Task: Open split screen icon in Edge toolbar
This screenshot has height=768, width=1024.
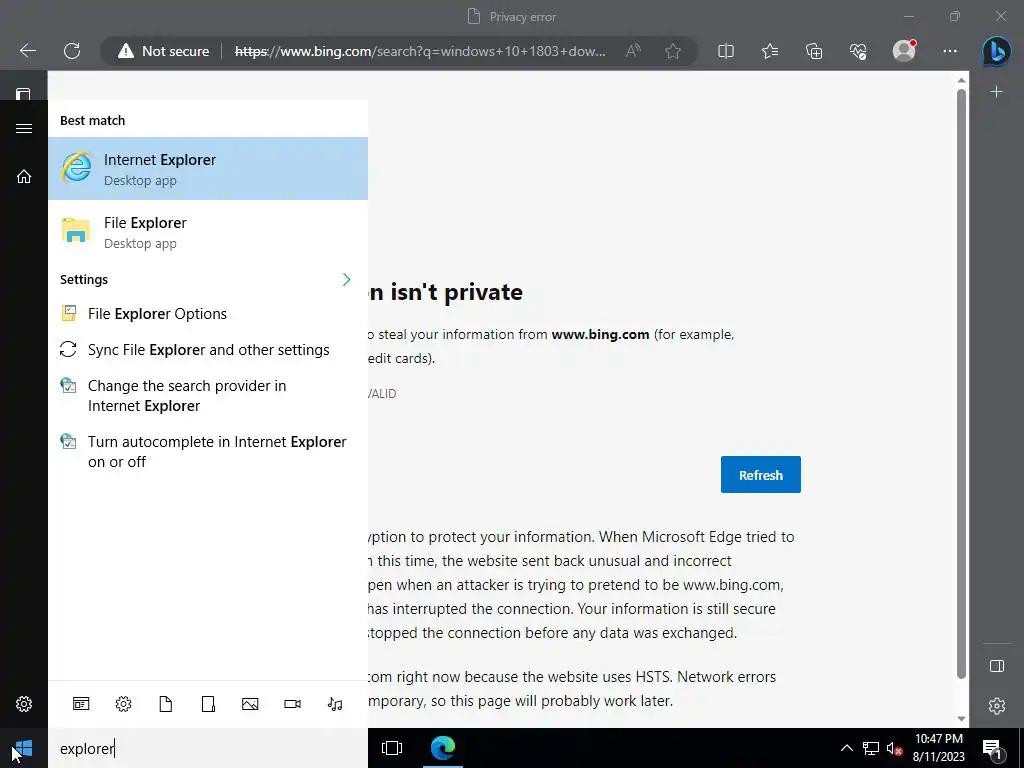Action: click(726, 51)
